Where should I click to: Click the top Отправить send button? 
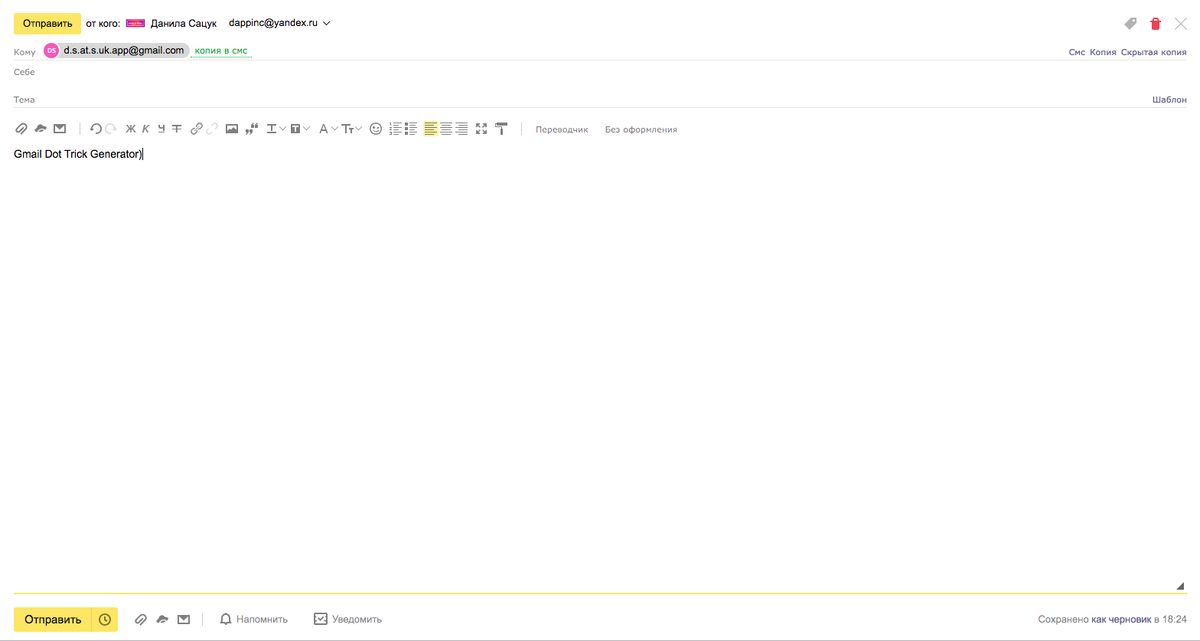coord(47,23)
